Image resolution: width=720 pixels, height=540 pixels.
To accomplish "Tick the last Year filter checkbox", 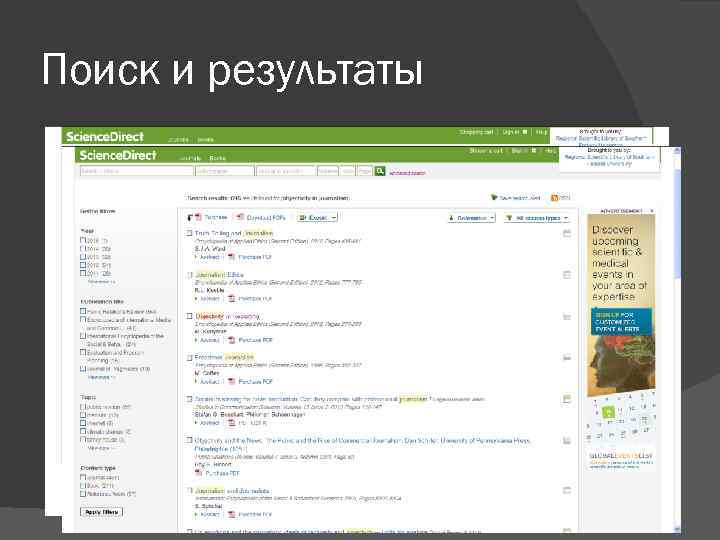I will tap(83, 273).
